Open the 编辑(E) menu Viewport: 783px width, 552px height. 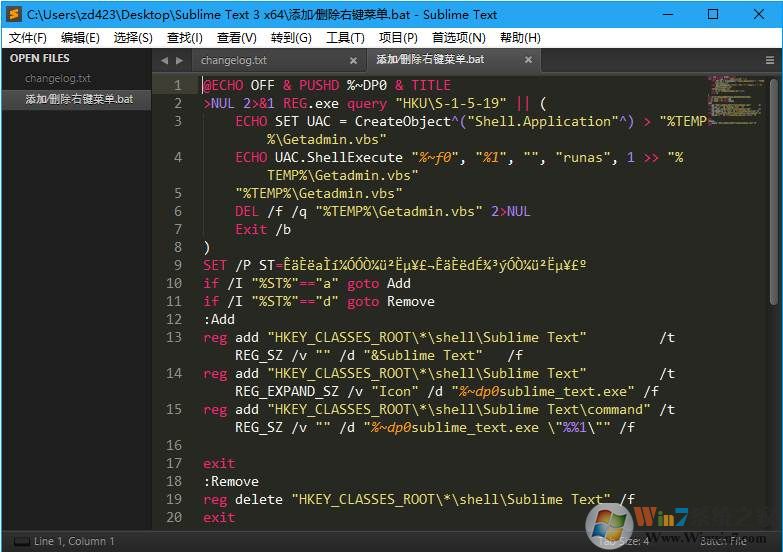pyautogui.click(x=80, y=37)
